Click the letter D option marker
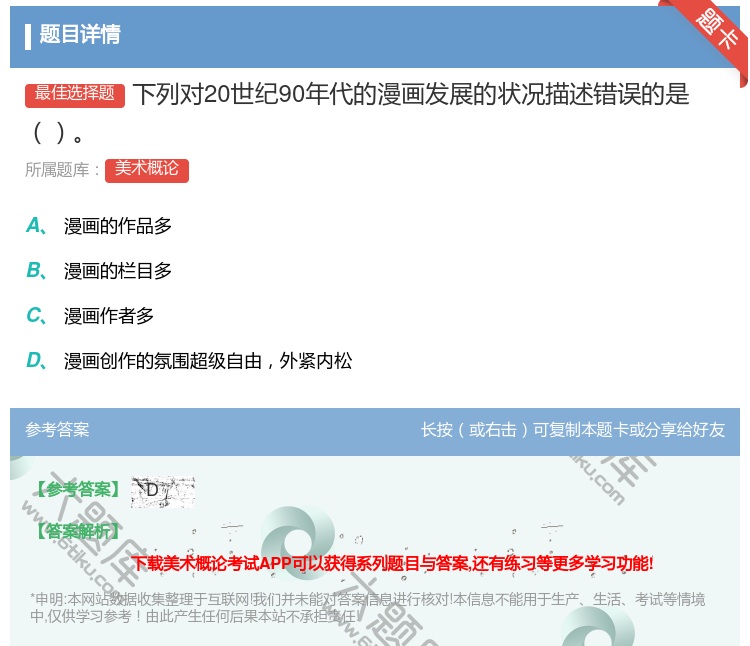Viewport: 750px width, 646px height. [36, 360]
